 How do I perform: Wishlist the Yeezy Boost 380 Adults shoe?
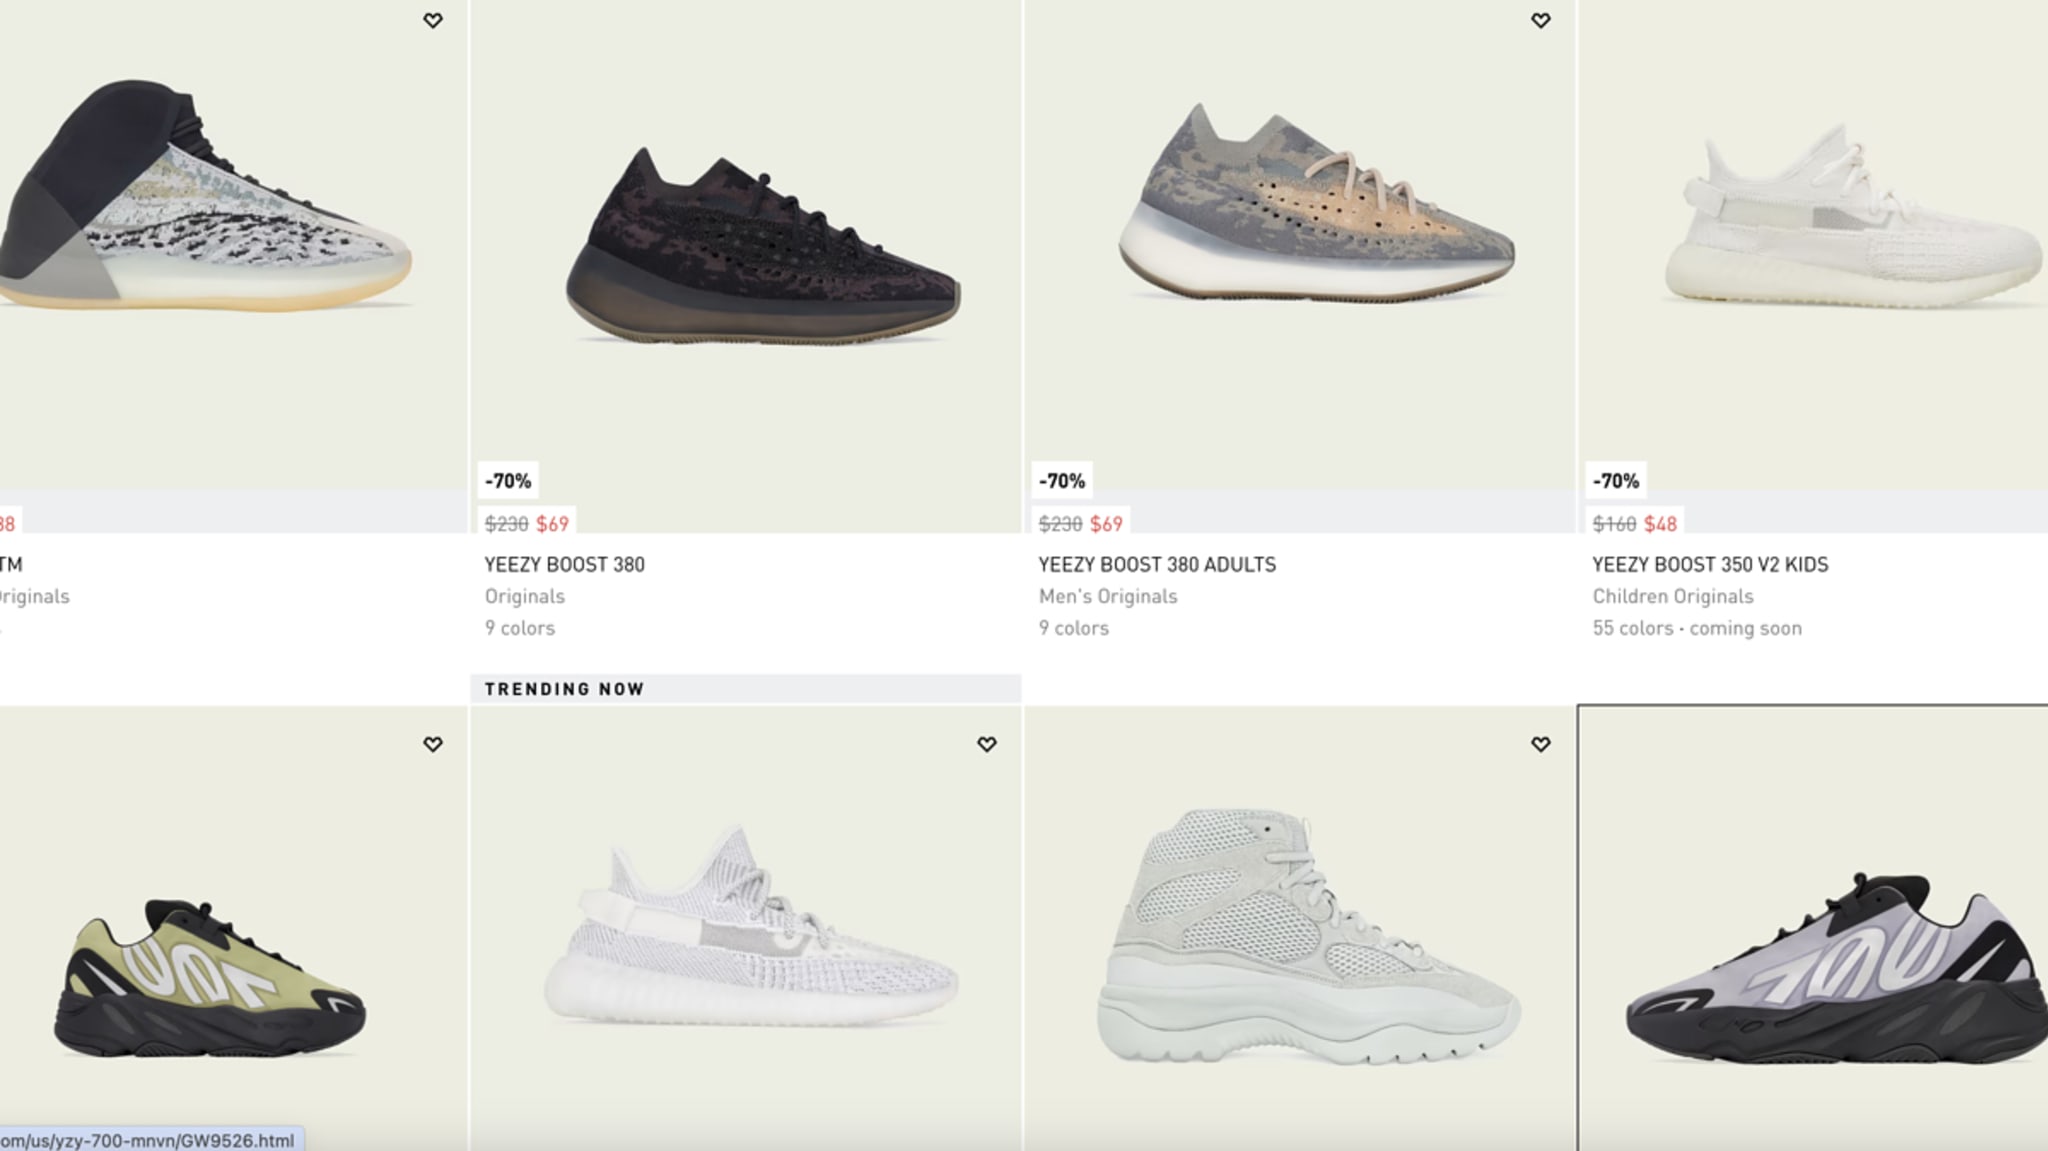[1541, 20]
